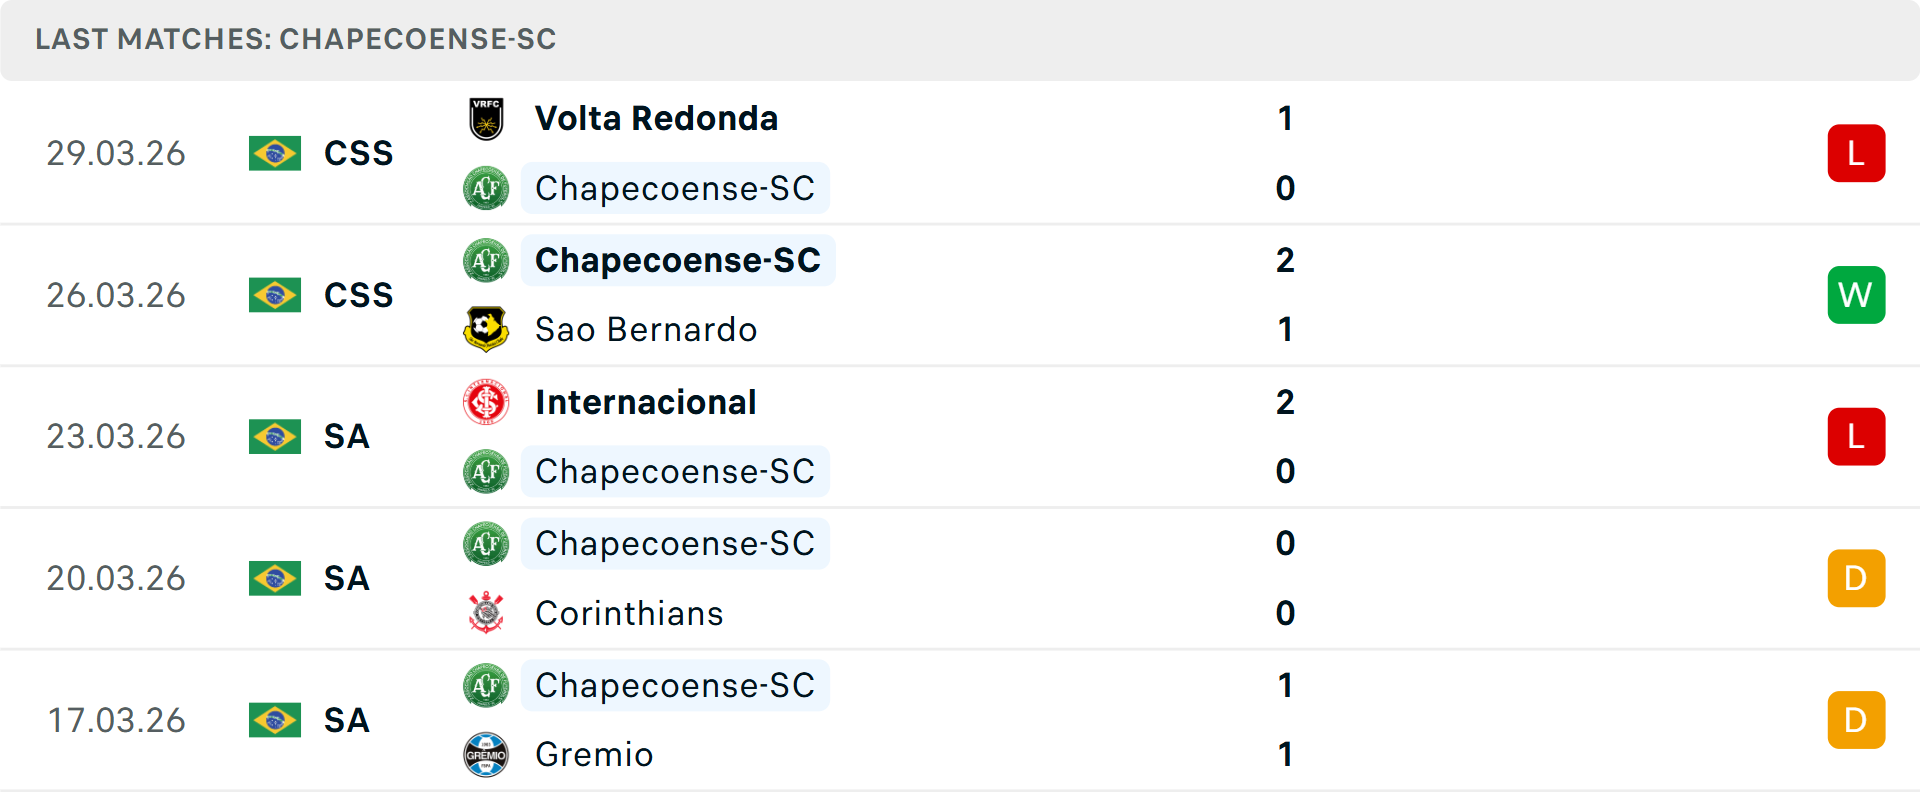This screenshot has height=792, width=1920.
Task: Click the Sao Bernardo club badge
Action: 486,330
